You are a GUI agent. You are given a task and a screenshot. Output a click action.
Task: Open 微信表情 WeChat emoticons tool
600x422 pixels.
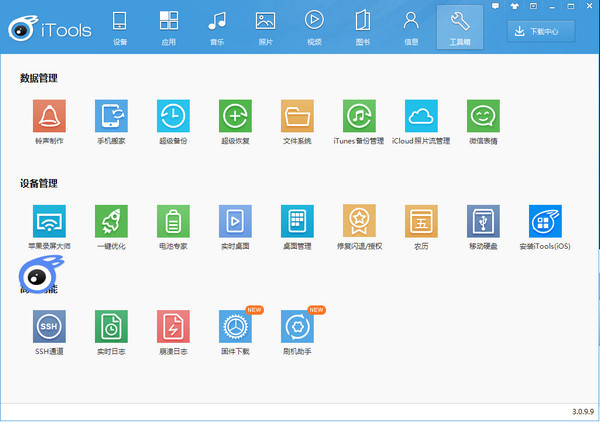483,116
